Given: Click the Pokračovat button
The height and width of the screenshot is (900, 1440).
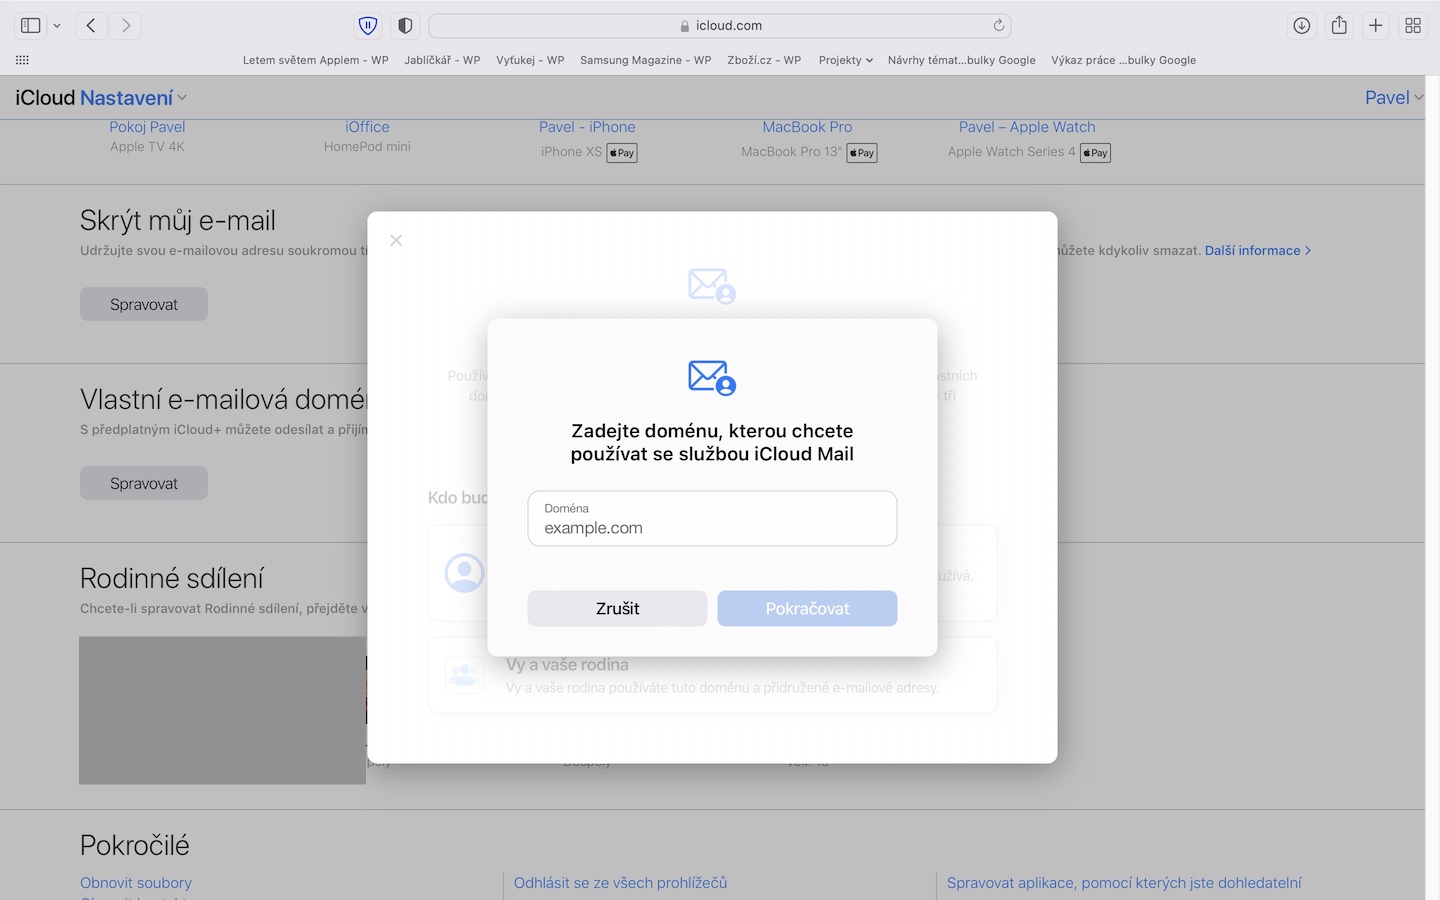Looking at the screenshot, I should 807,608.
